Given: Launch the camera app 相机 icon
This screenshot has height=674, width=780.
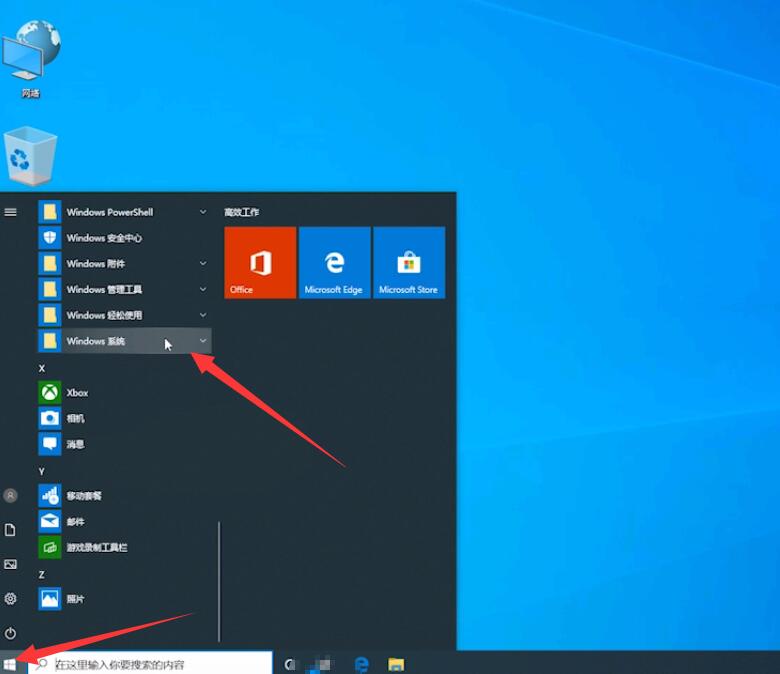Looking at the screenshot, I should pyautogui.click(x=50, y=418).
